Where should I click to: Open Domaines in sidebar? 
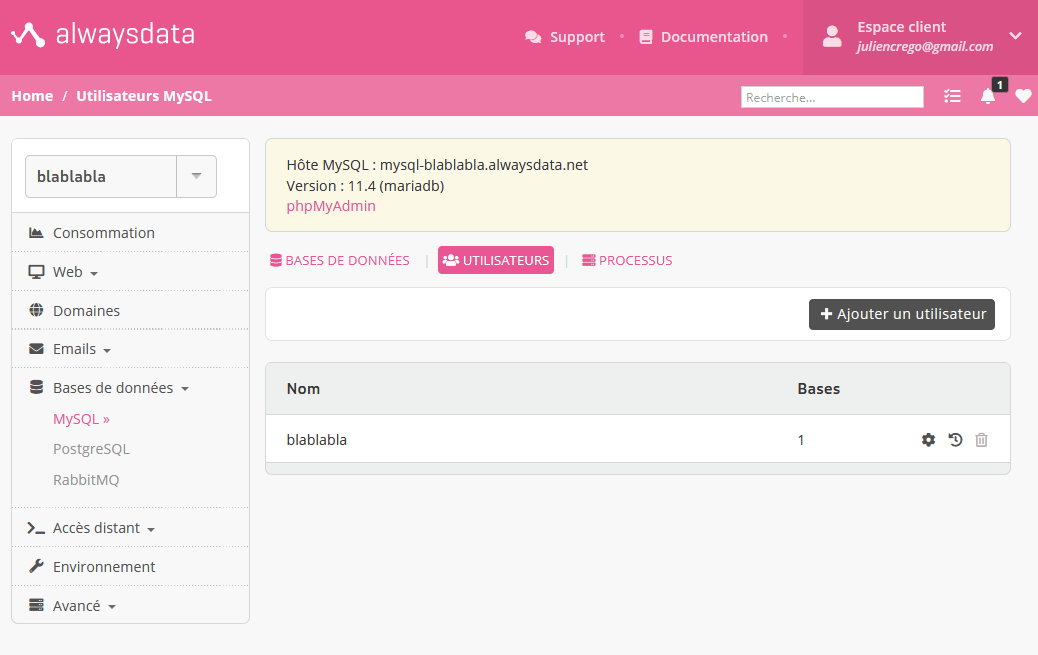87,311
